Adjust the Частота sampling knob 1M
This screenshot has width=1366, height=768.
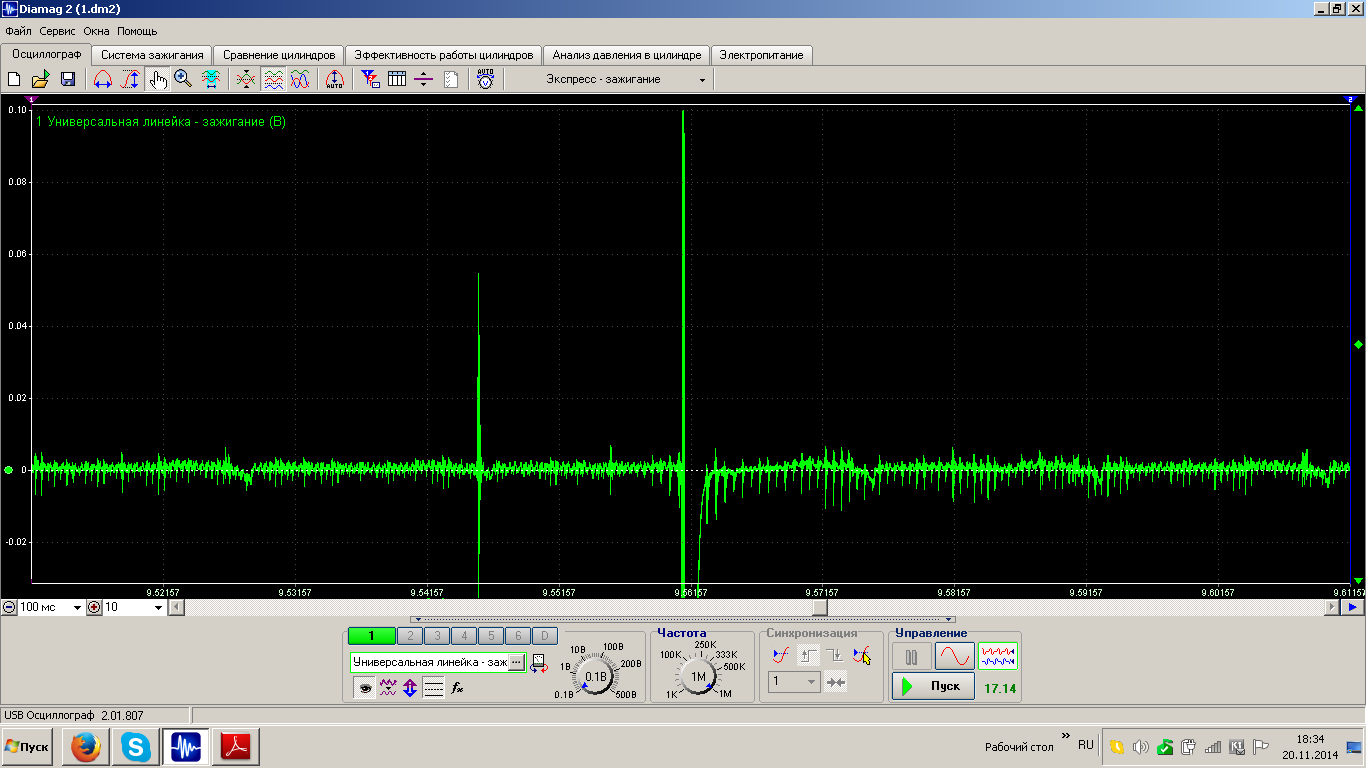(698, 676)
